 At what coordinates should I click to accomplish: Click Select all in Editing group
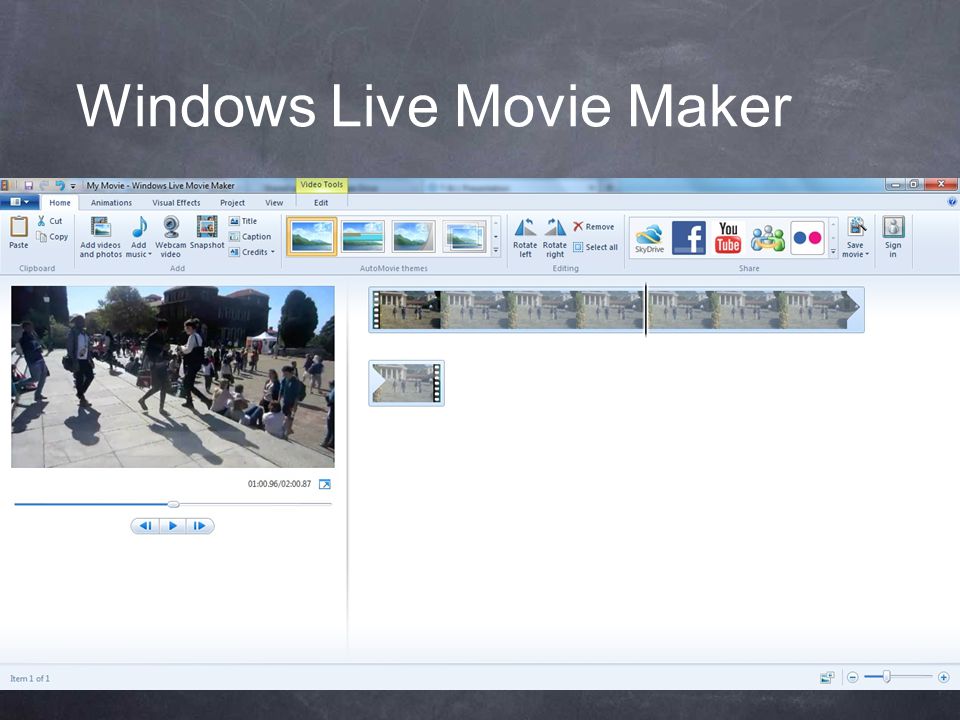click(595, 247)
